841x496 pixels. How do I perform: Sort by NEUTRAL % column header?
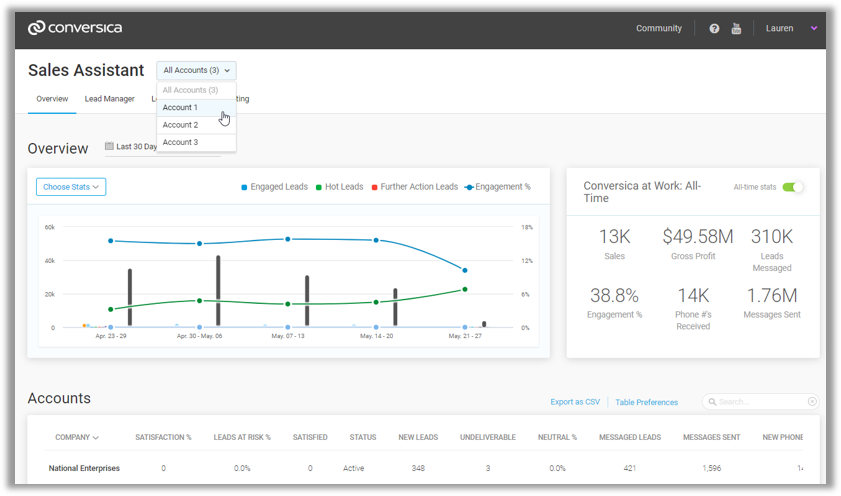click(557, 437)
